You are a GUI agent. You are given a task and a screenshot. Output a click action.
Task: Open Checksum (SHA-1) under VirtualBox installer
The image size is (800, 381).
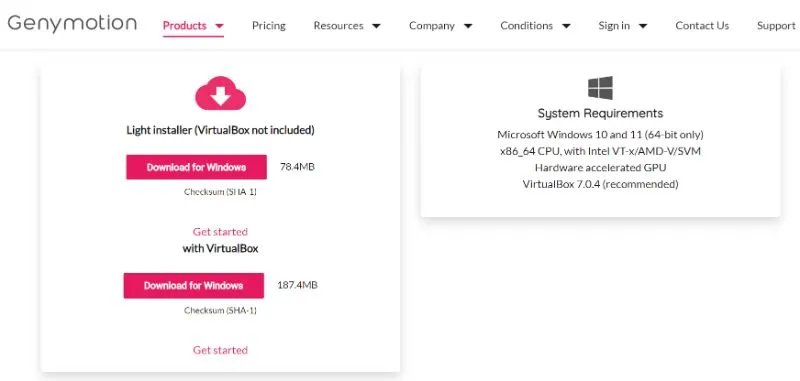tap(220, 310)
